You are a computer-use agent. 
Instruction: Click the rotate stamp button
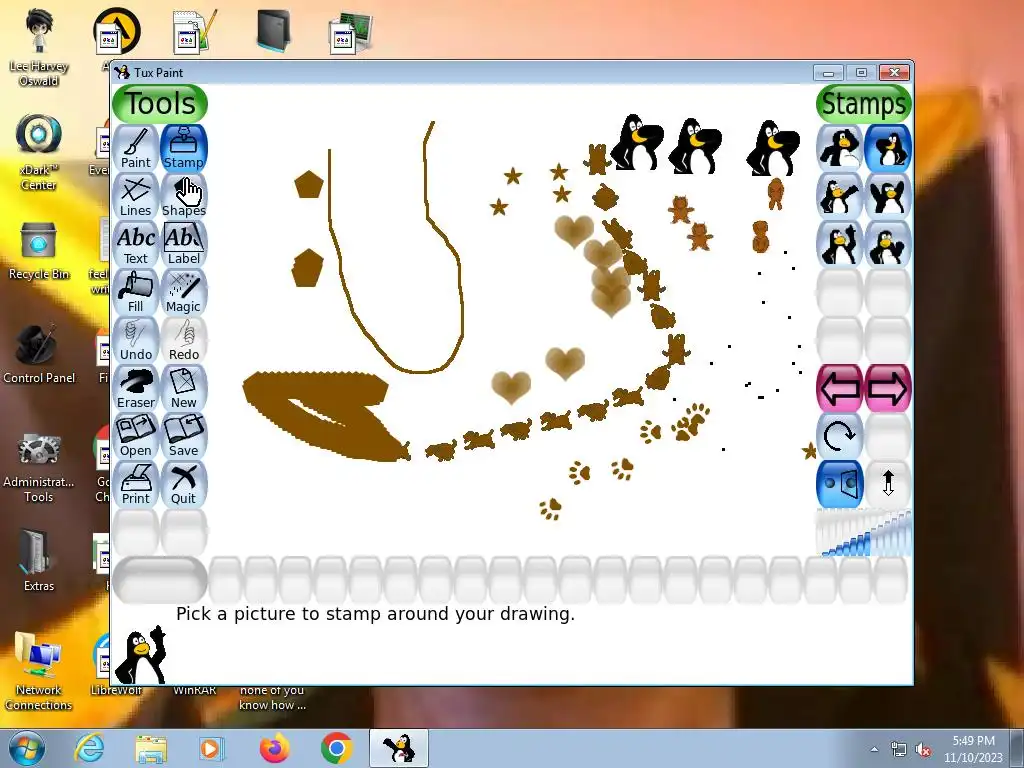coord(840,436)
